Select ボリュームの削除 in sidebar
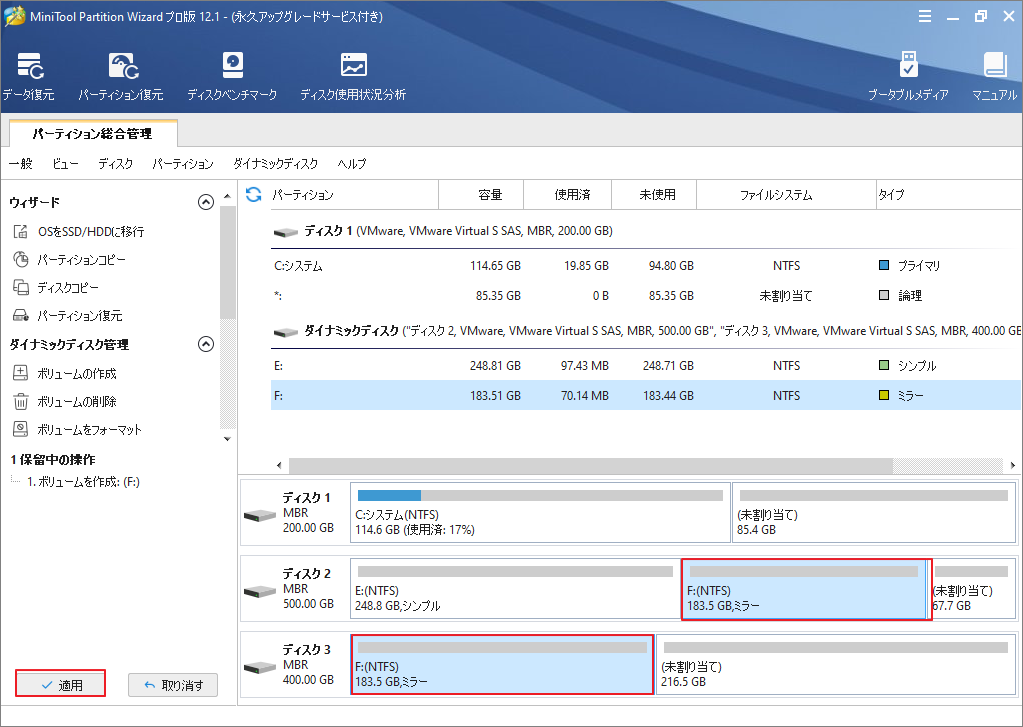The image size is (1023, 727). click(76, 401)
